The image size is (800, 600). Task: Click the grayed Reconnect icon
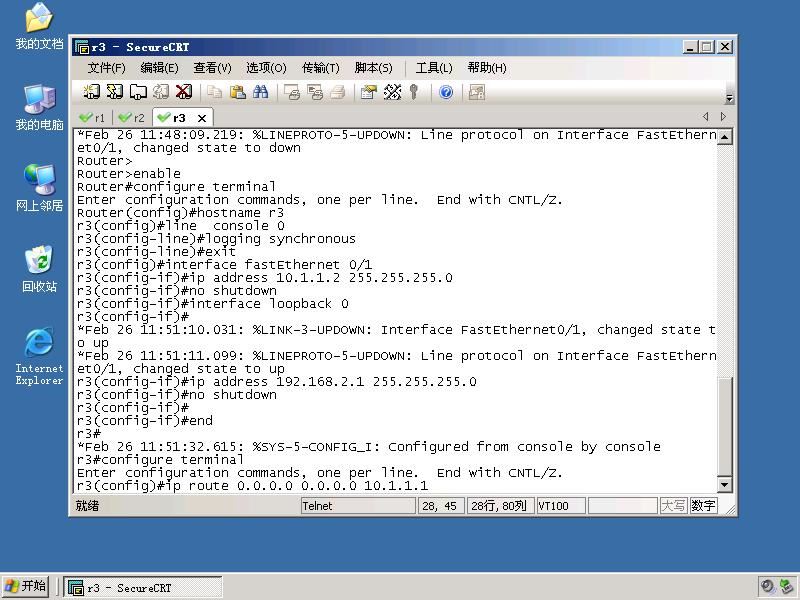click(x=161, y=92)
